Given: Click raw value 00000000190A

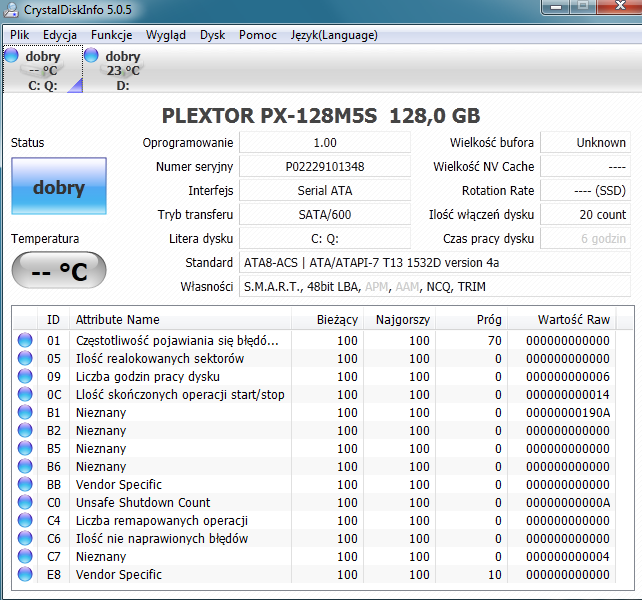Looking at the screenshot, I should [x=568, y=412].
